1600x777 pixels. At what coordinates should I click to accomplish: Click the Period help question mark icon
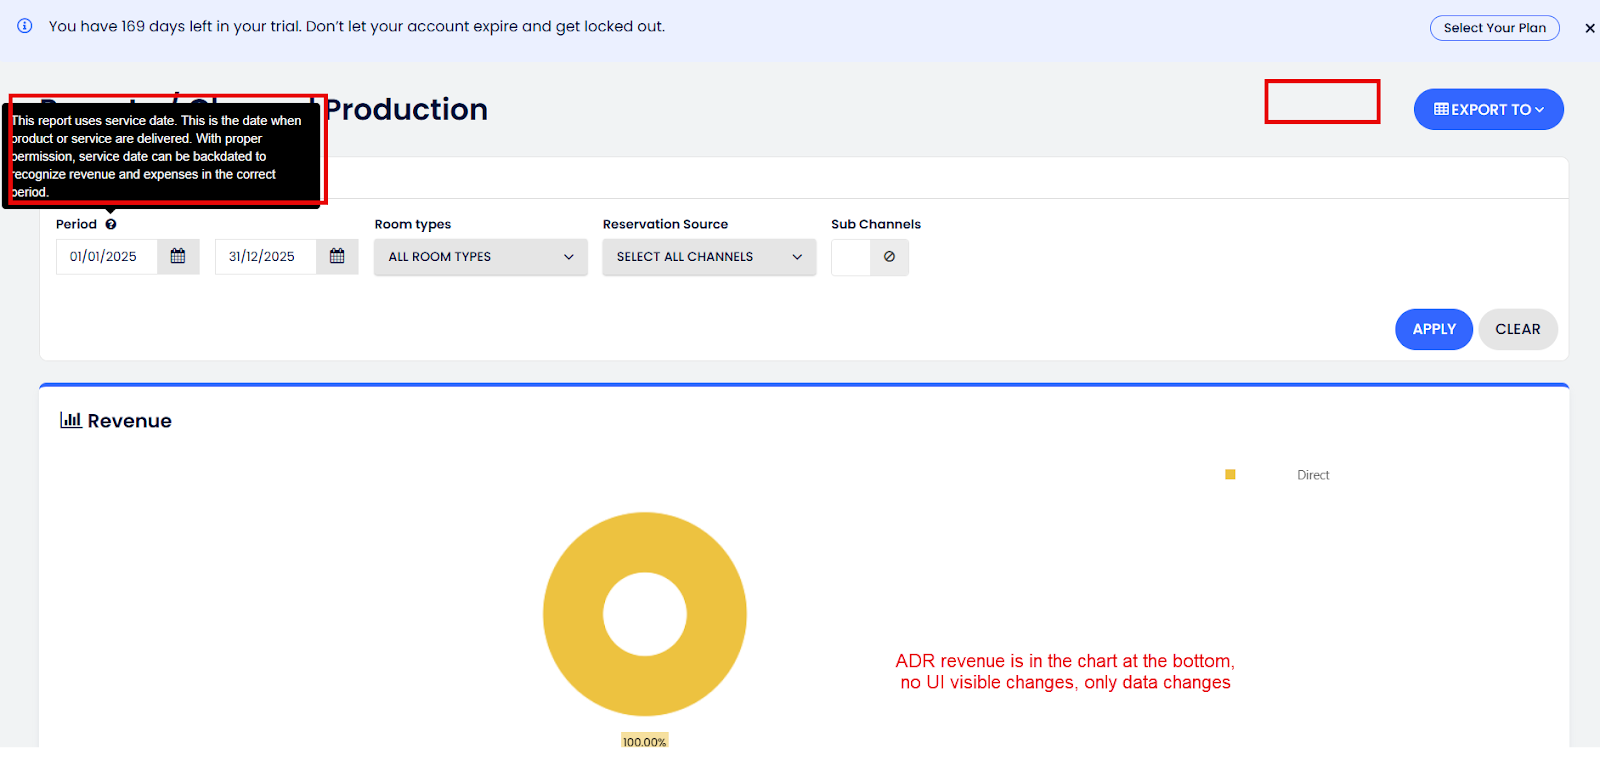coord(111,224)
